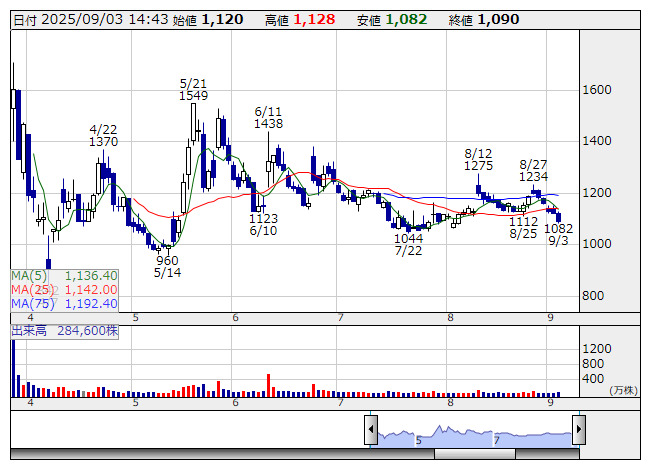This screenshot has height=470, width=653.
Task: Click the tallest red volume bar in June
Action: [269, 385]
